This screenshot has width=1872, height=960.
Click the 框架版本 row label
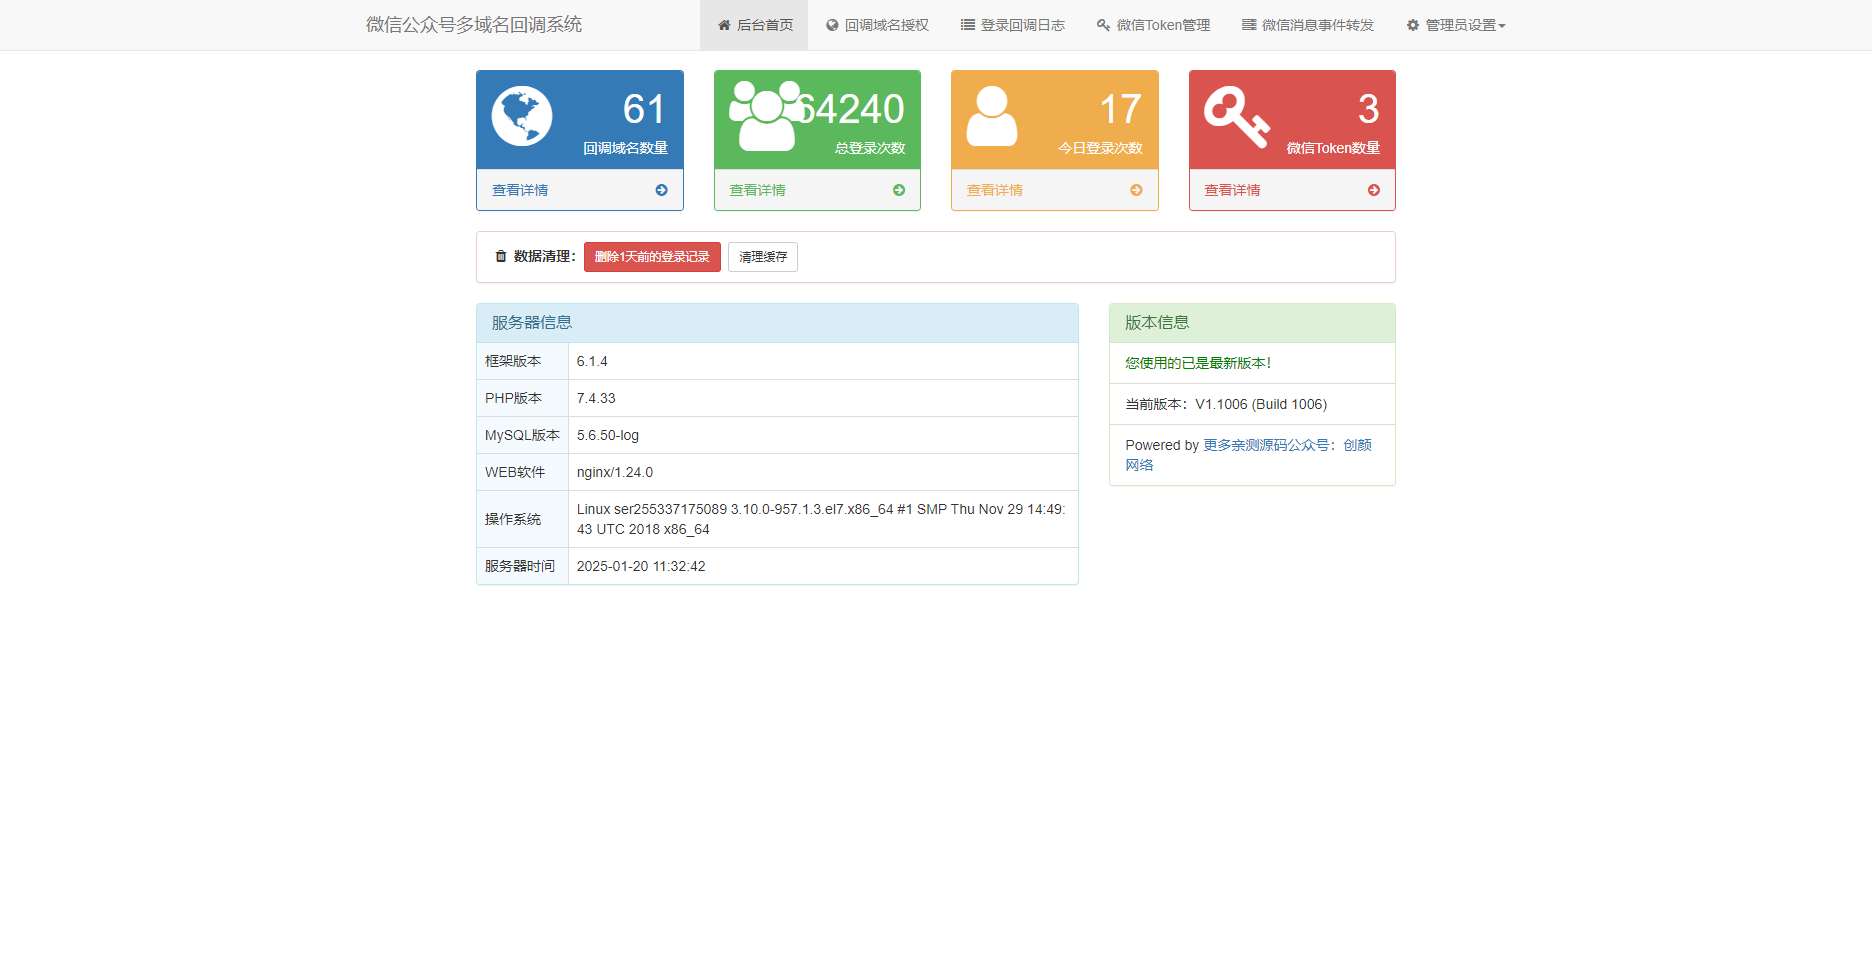click(513, 361)
